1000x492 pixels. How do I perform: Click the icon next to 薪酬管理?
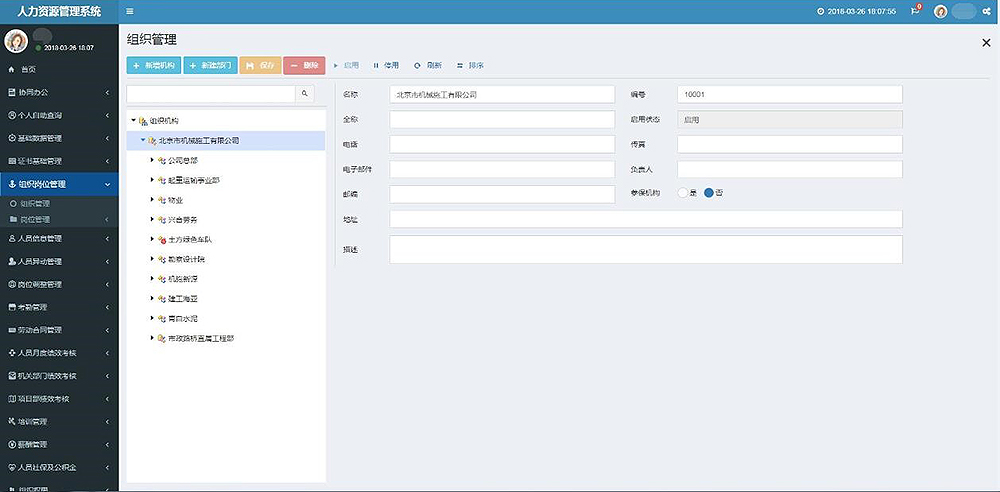[x=11, y=445]
